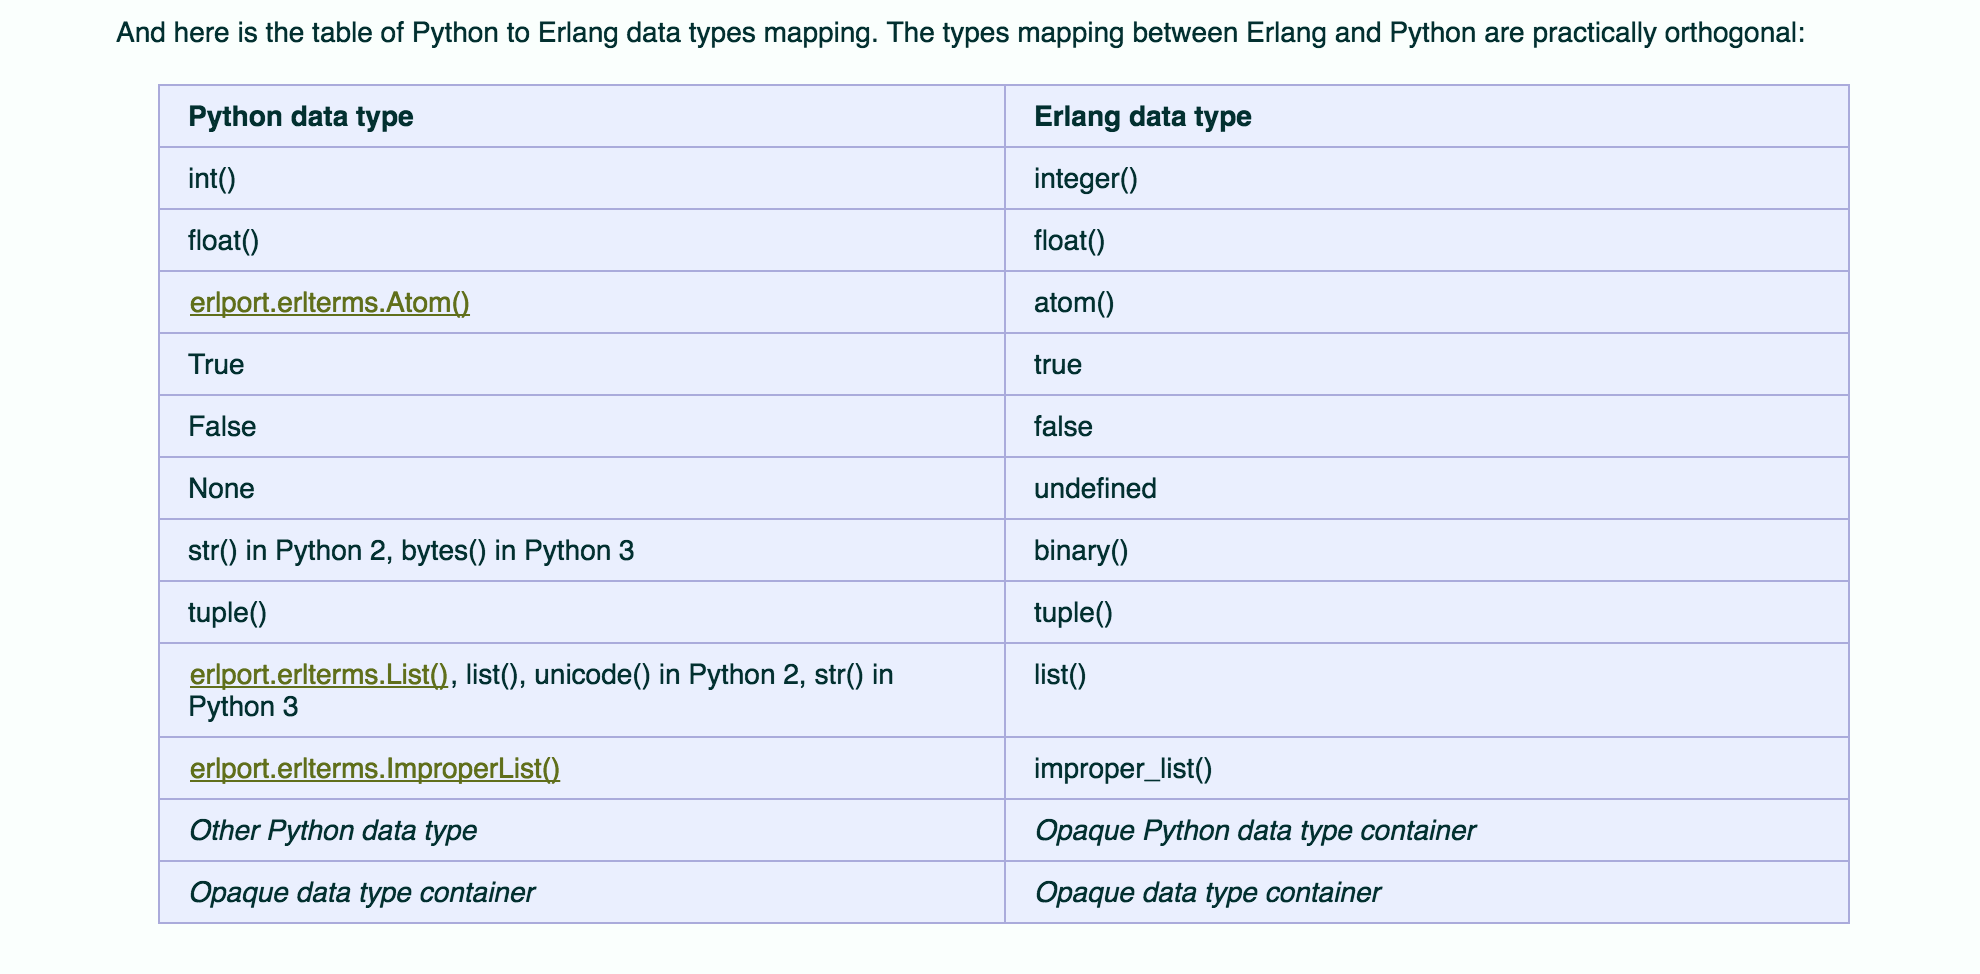
Task: Select the True cell in Python column
Action: pos(216,365)
